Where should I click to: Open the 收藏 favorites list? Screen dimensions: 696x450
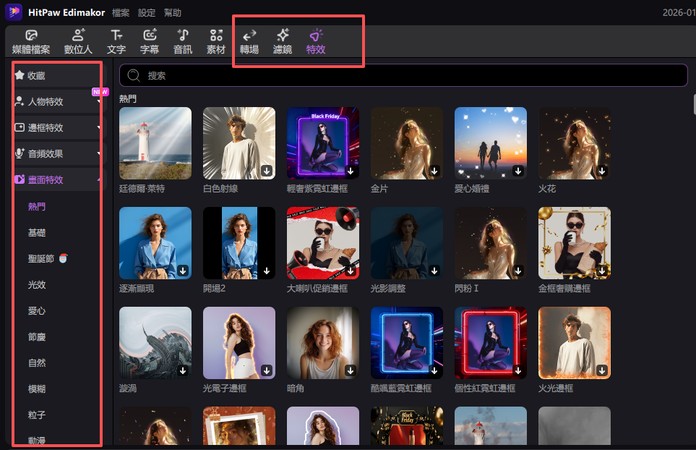(36, 75)
